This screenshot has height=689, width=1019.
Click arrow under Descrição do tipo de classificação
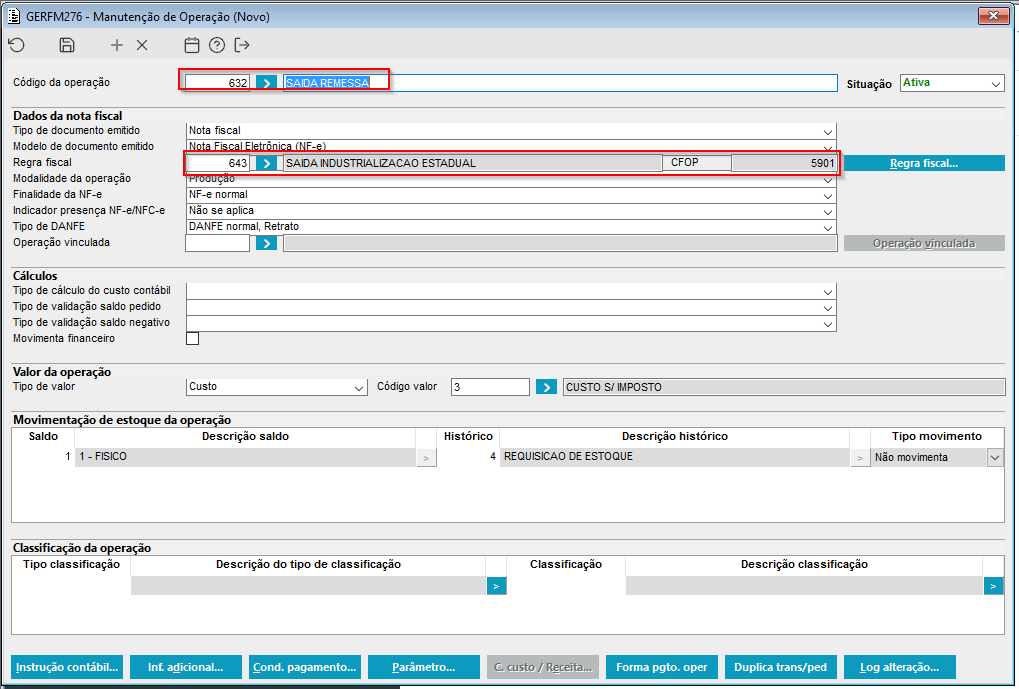[497, 586]
